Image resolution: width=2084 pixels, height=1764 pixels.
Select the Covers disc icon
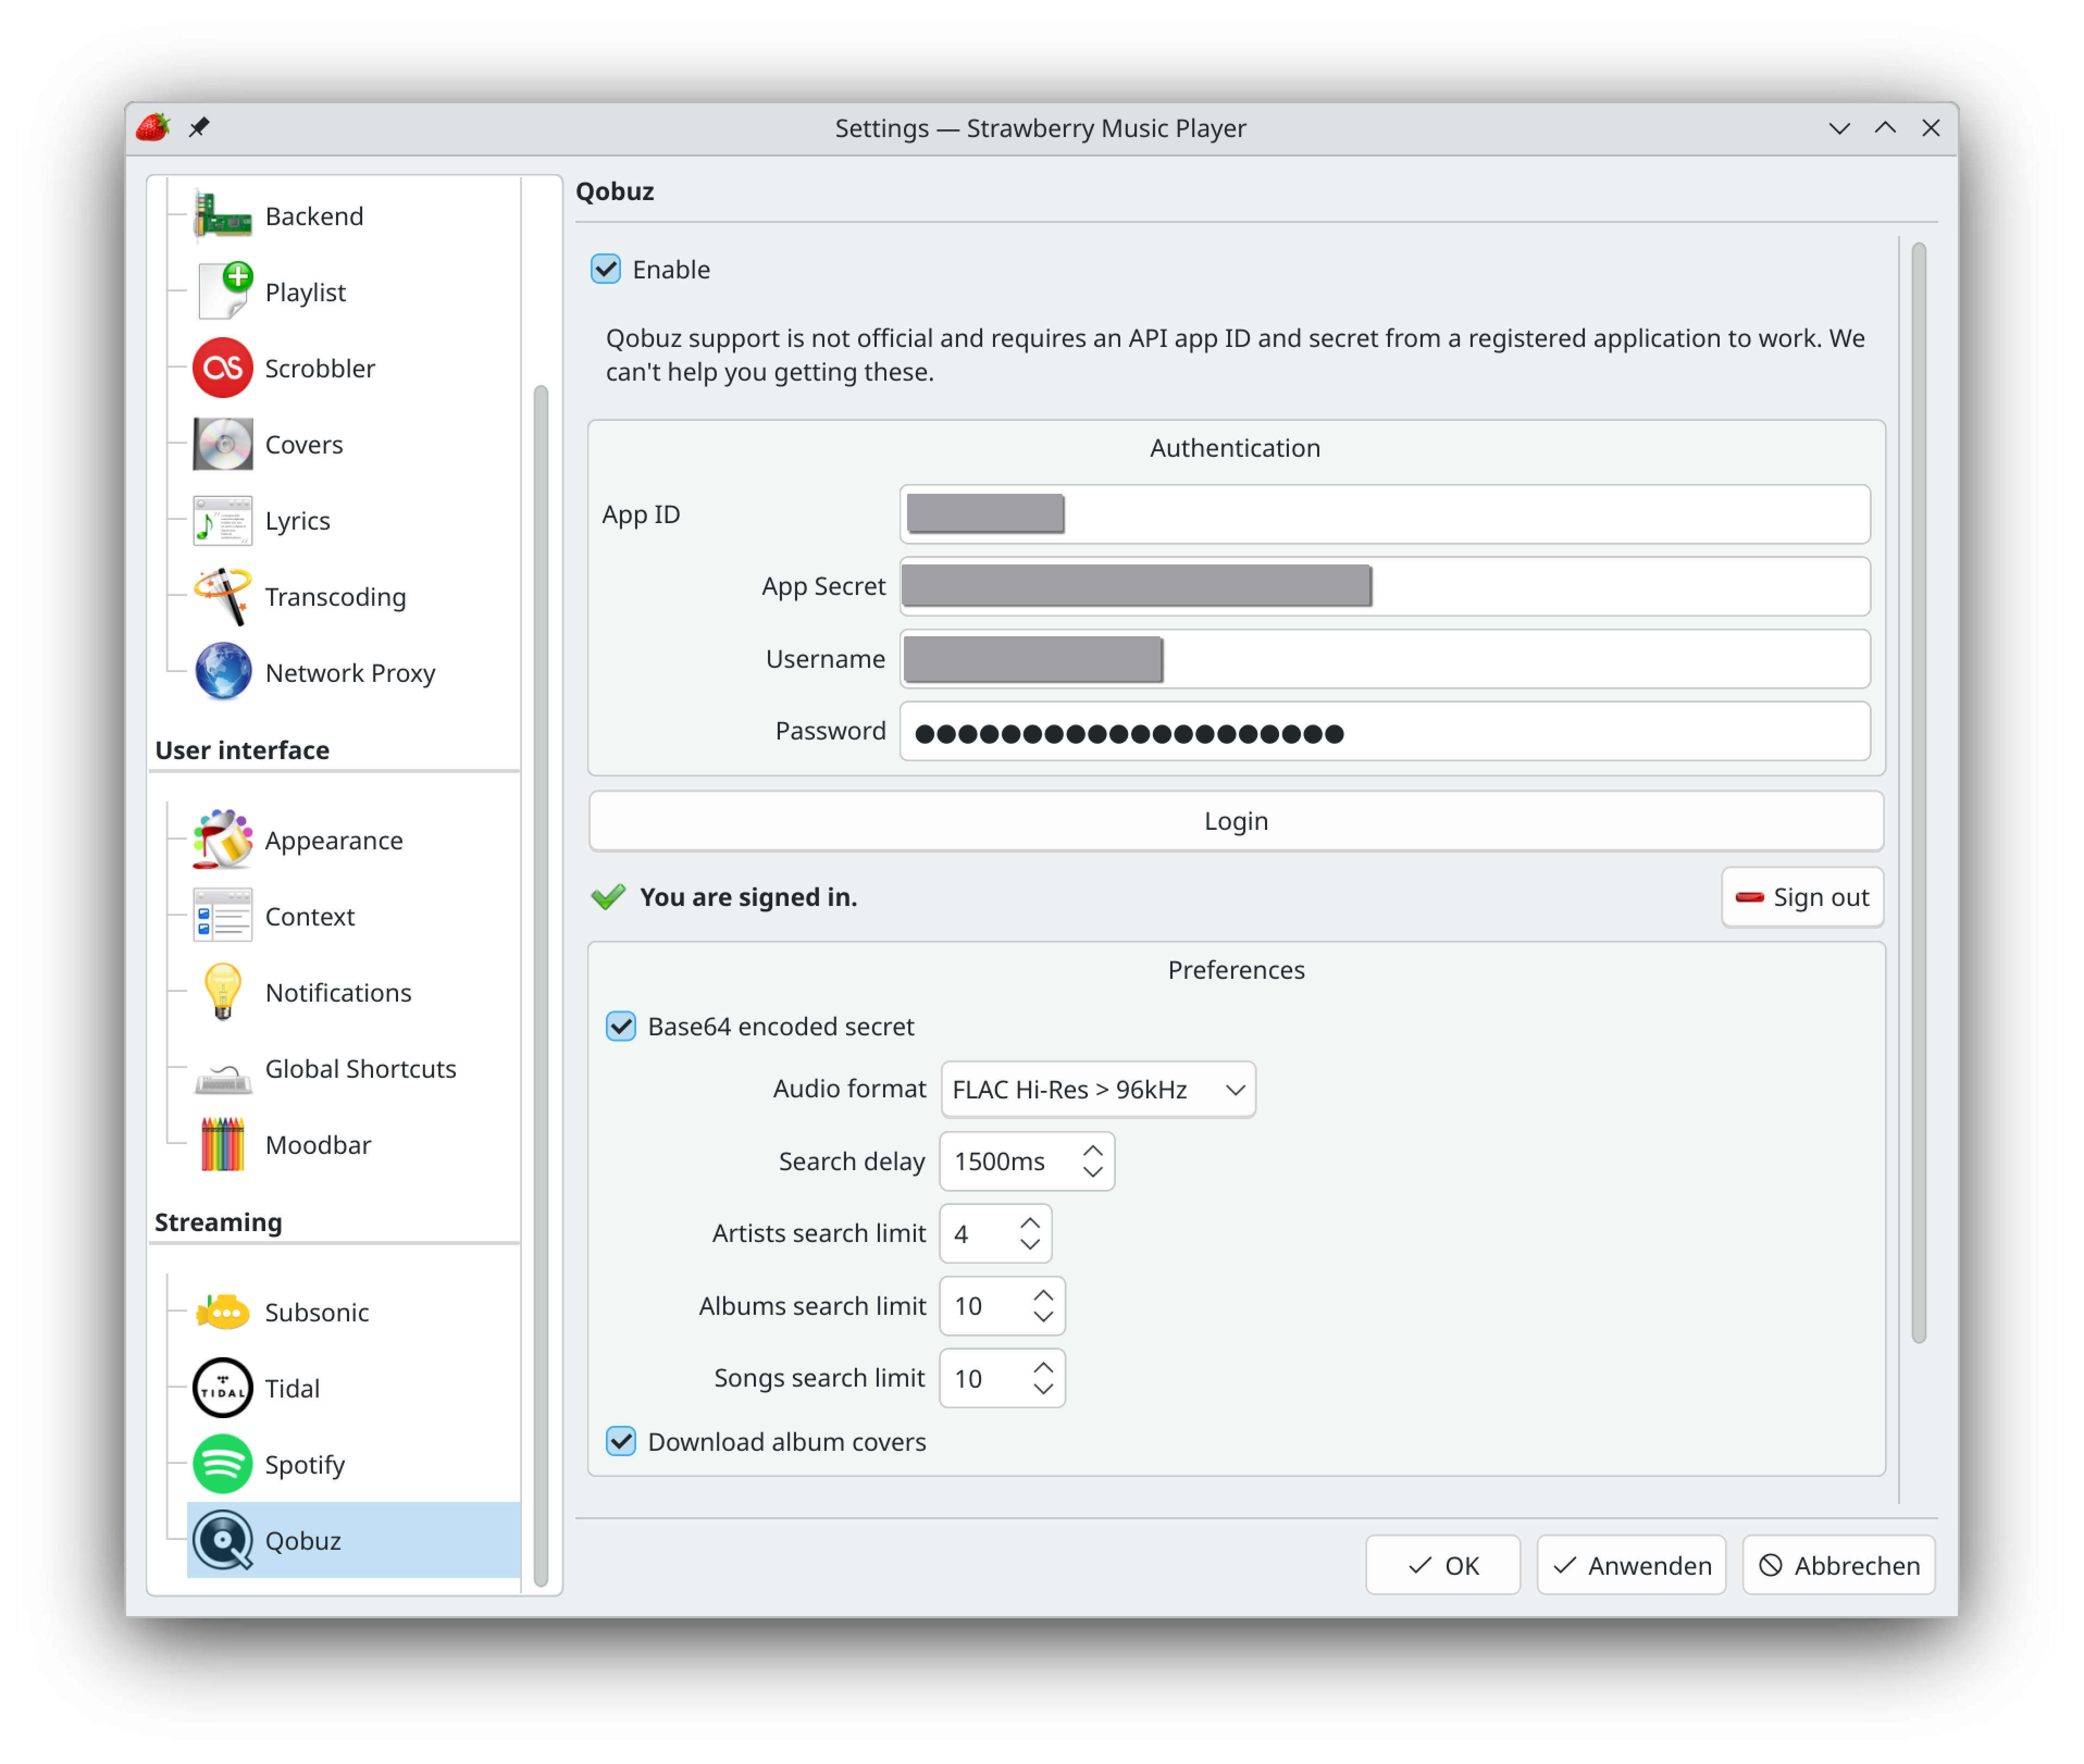pos(222,444)
